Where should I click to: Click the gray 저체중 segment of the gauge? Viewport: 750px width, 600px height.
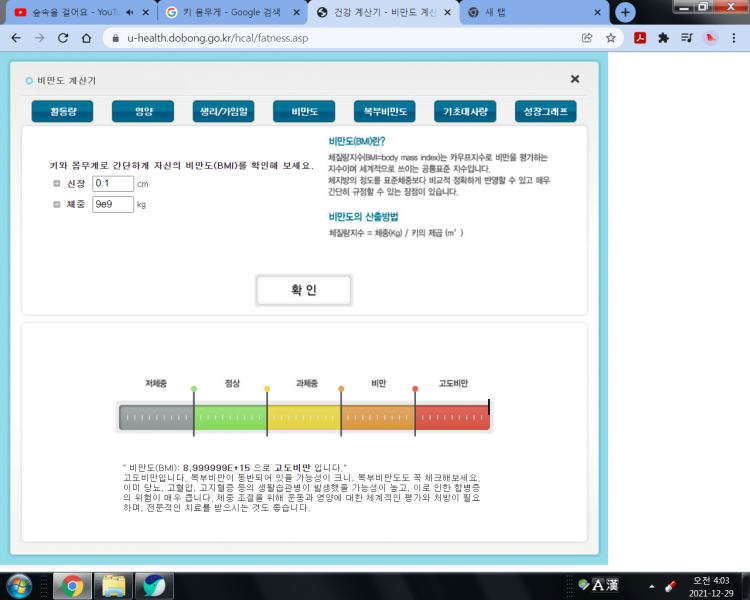[x=156, y=417]
